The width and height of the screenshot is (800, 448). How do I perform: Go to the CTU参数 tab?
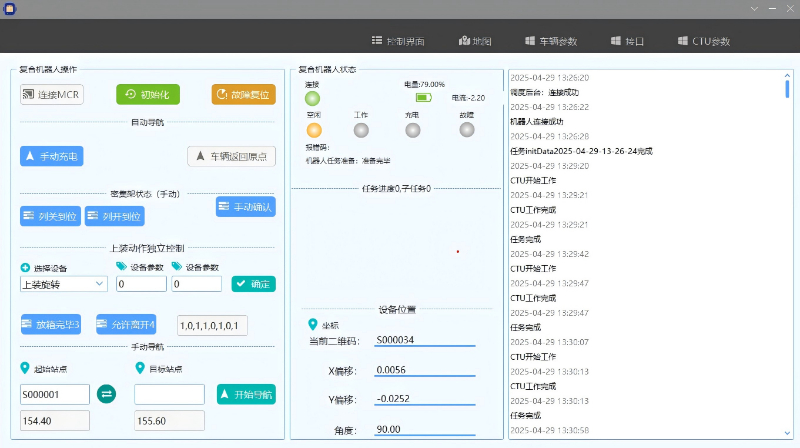704,41
